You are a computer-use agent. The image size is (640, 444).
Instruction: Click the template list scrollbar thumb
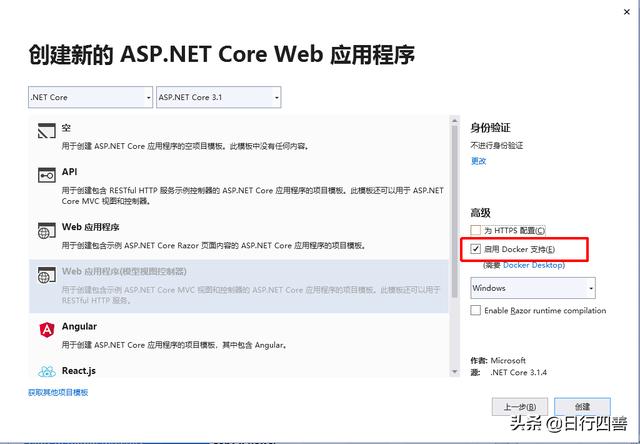tap(454, 211)
